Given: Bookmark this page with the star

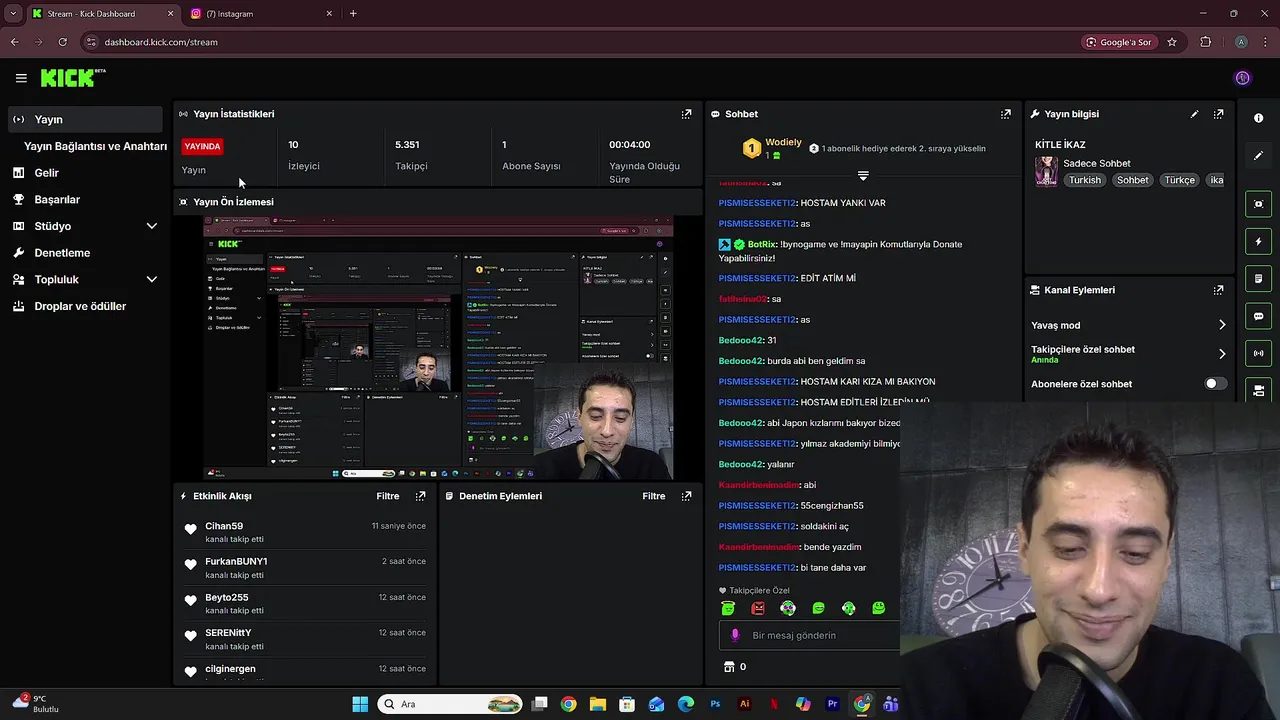Looking at the screenshot, I should [x=1172, y=42].
